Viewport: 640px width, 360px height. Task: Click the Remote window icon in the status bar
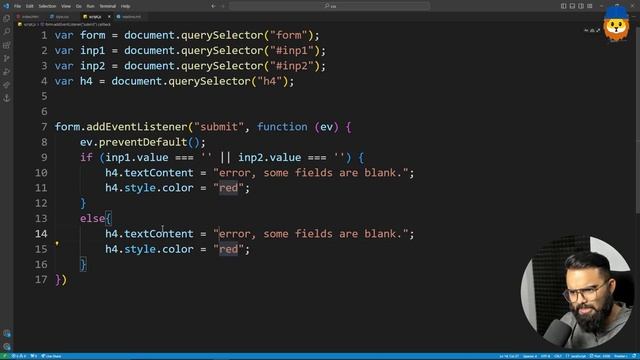(x=4, y=356)
